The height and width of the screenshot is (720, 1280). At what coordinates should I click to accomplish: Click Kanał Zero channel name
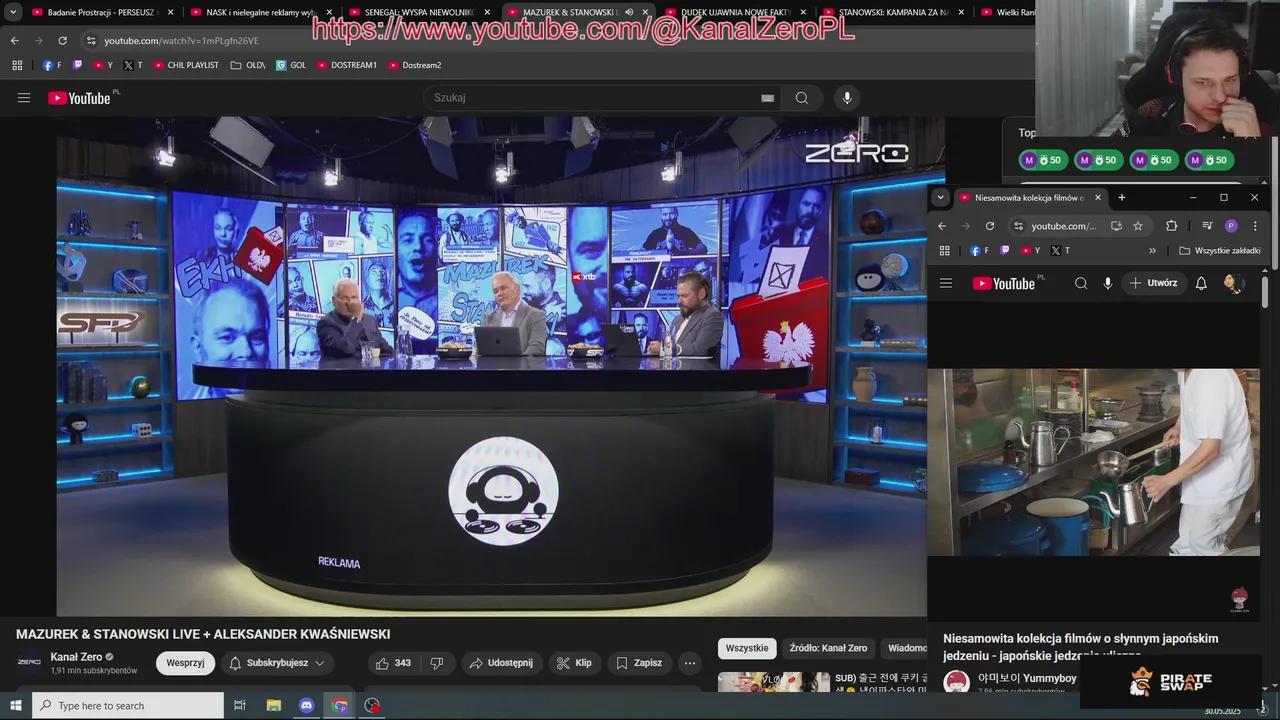click(x=77, y=657)
